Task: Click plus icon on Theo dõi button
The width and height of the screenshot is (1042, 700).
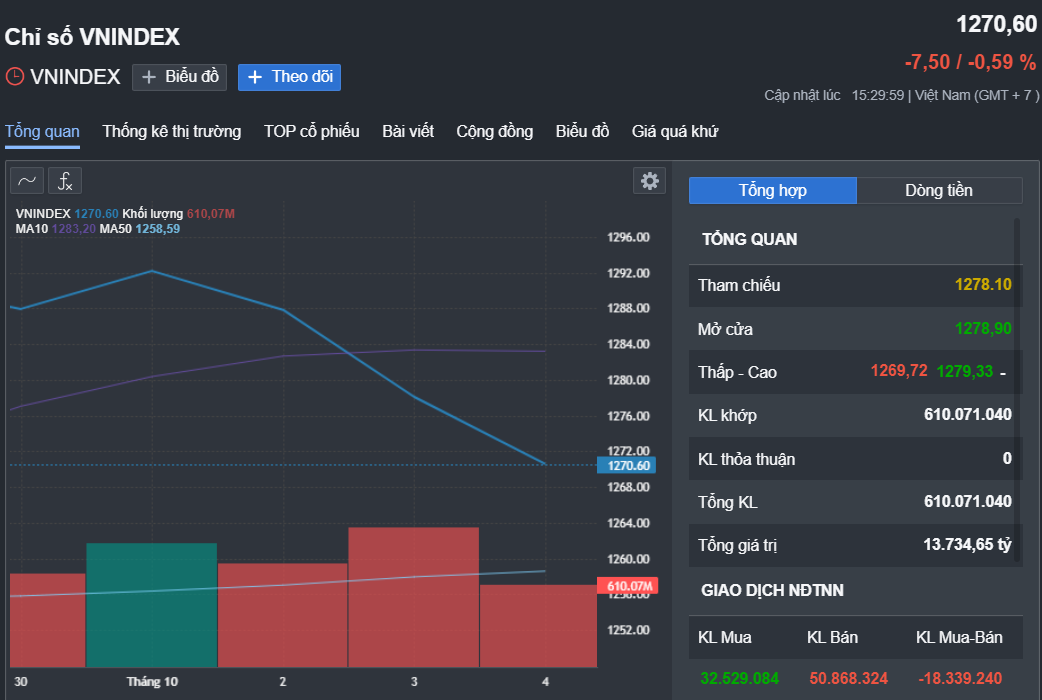Action: click(255, 77)
